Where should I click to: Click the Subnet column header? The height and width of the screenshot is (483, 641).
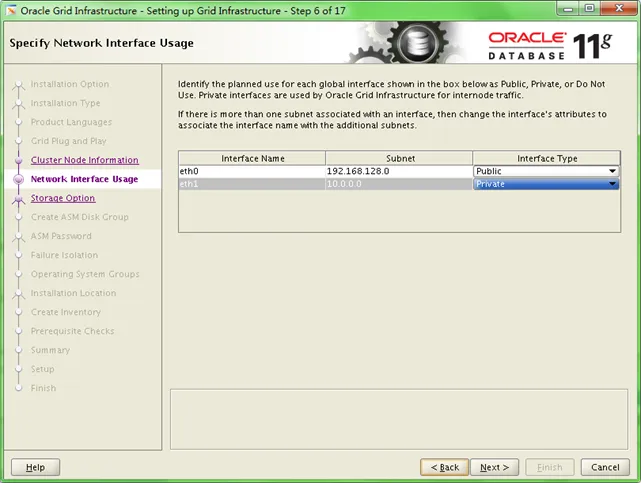(399, 158)
